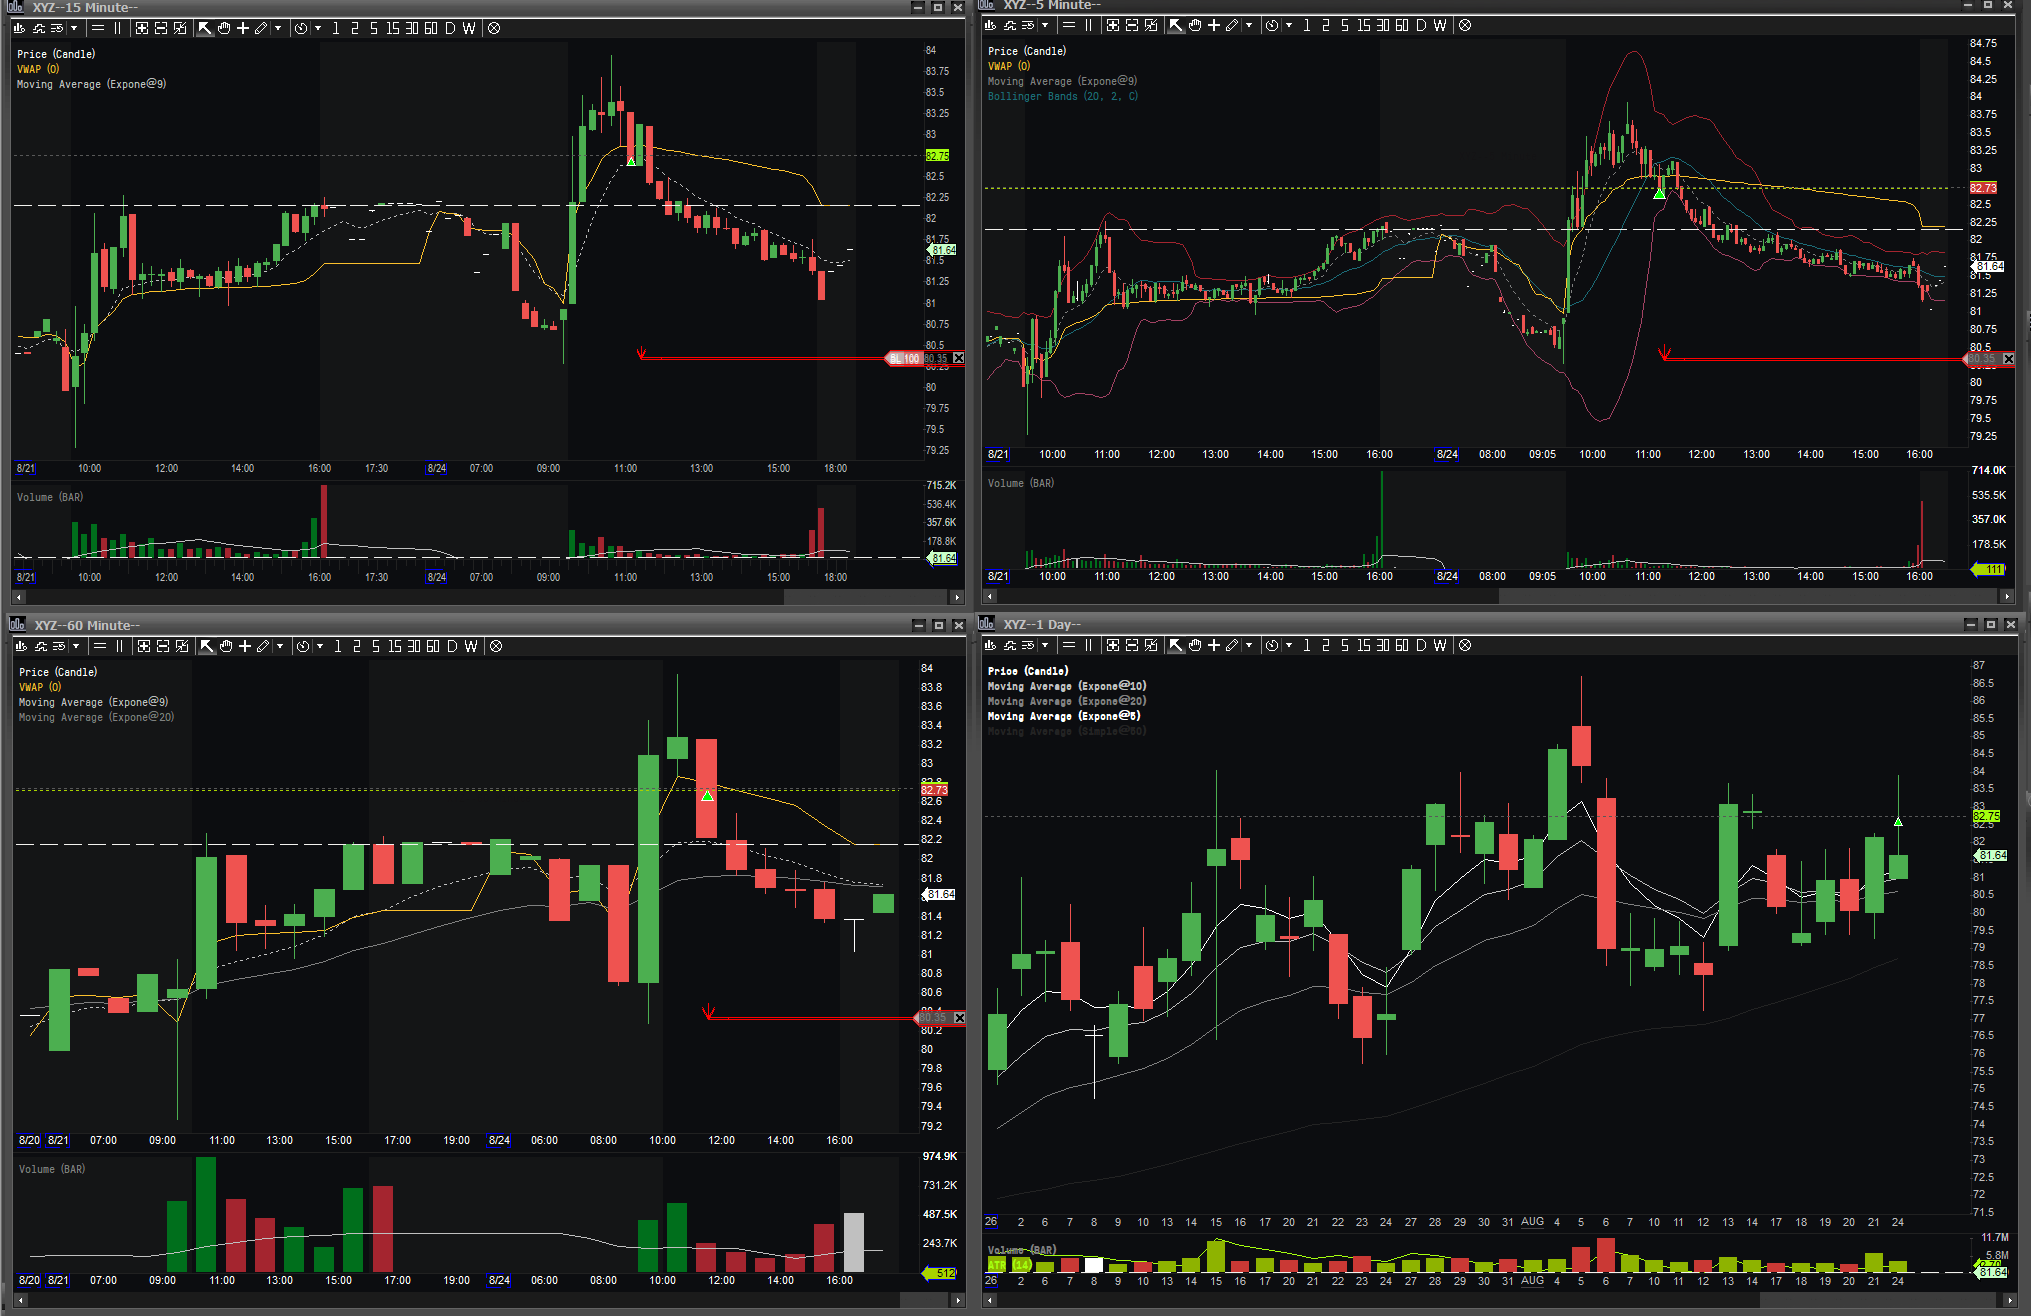Add horizontal line in 5 Minute chart
Image resolution: width=2031 pixels, height=1316 pixels.
[x=1069, y=25]
